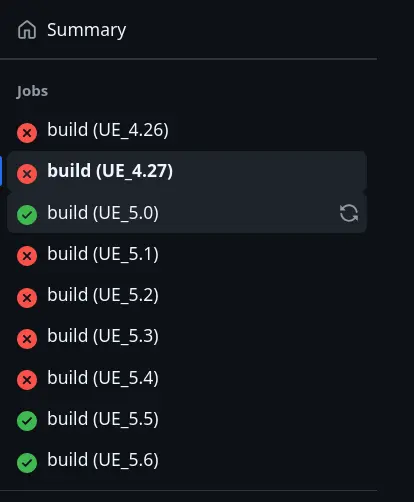Open the build (UE_5.0) job

click(x=103, y=212)
